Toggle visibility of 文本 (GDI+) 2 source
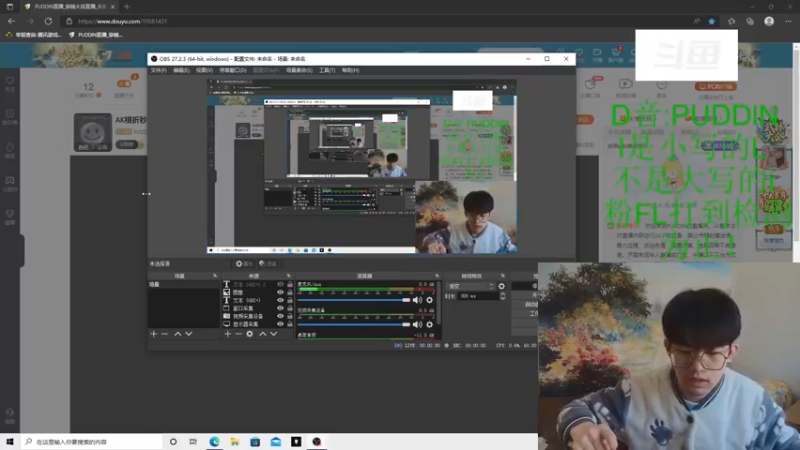Screen dimensions: 800x450 pyautogui.click(x=280, y=284)
